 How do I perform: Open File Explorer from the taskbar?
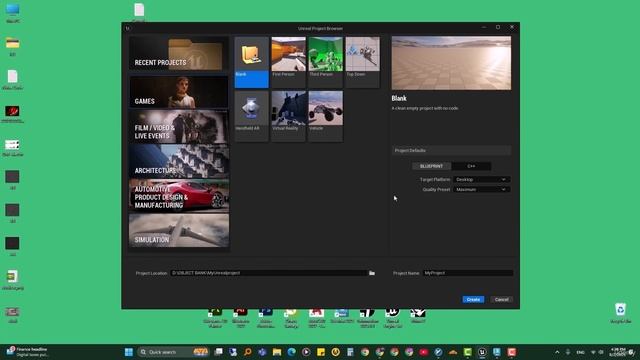click(277, 352)
